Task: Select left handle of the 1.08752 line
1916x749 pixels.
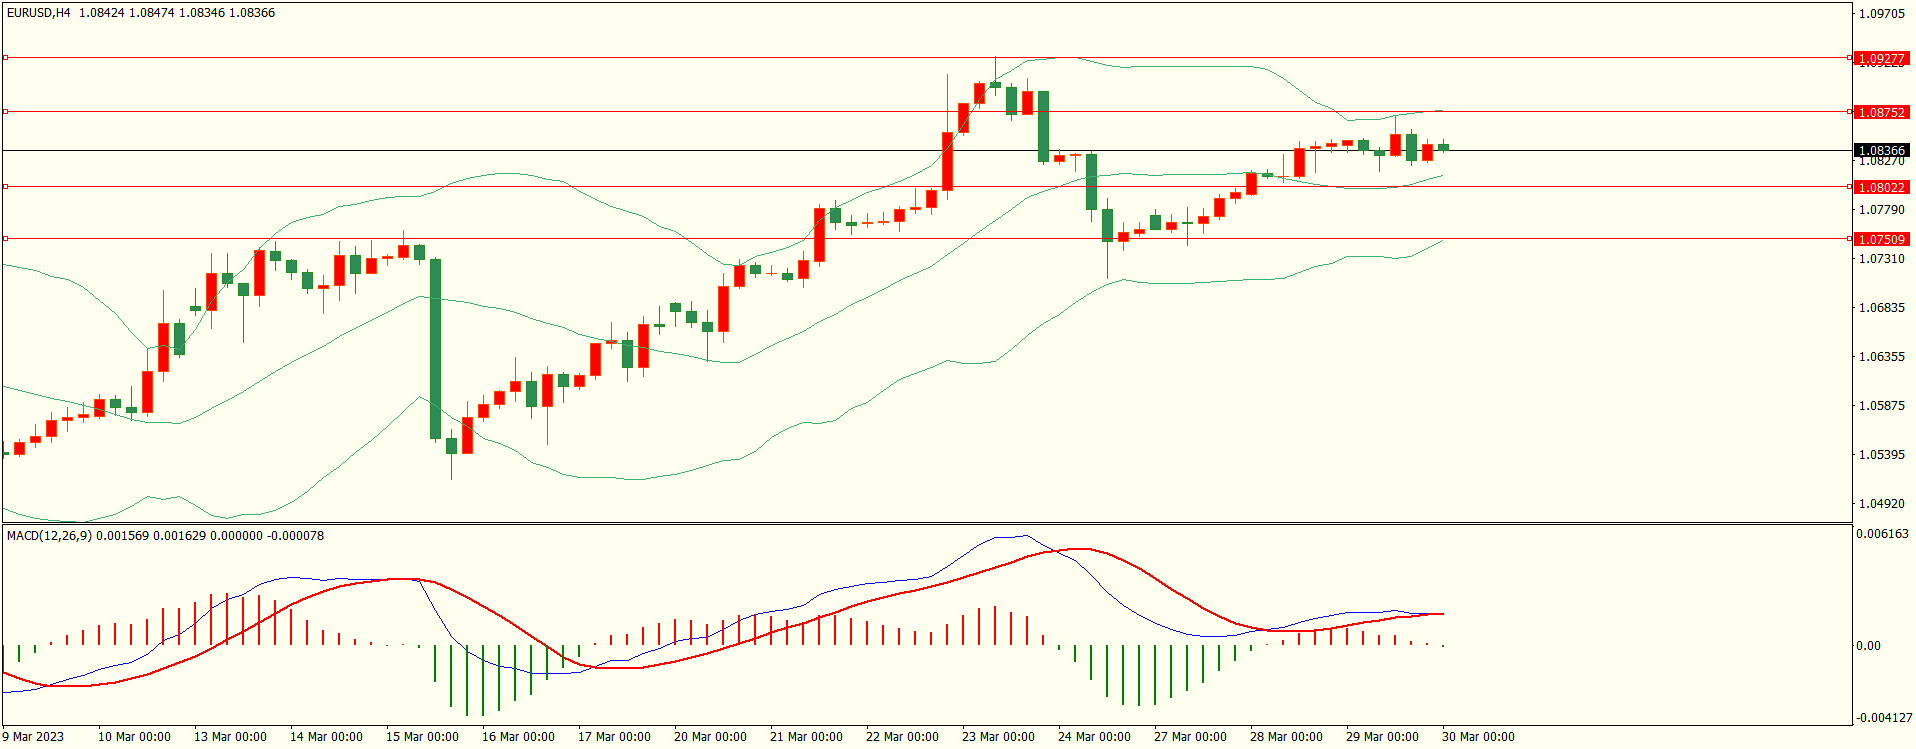Action: pos(5,112)
